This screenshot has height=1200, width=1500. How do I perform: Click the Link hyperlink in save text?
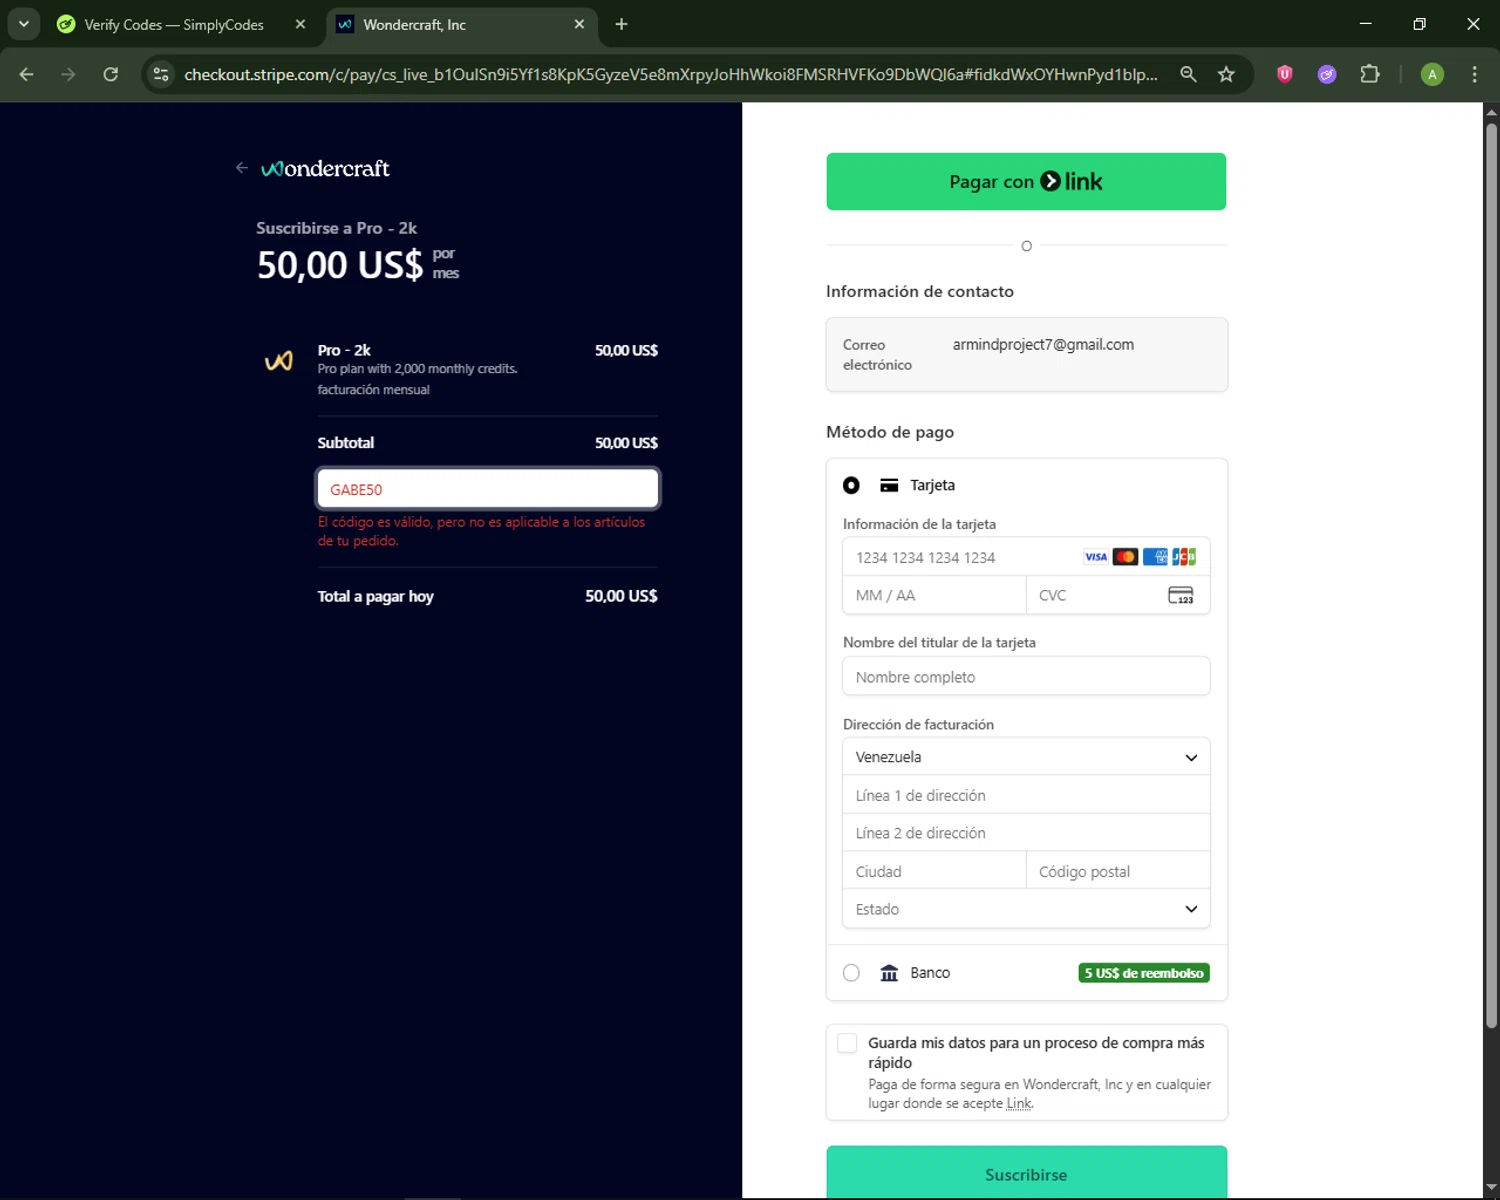[1019, 1103]
